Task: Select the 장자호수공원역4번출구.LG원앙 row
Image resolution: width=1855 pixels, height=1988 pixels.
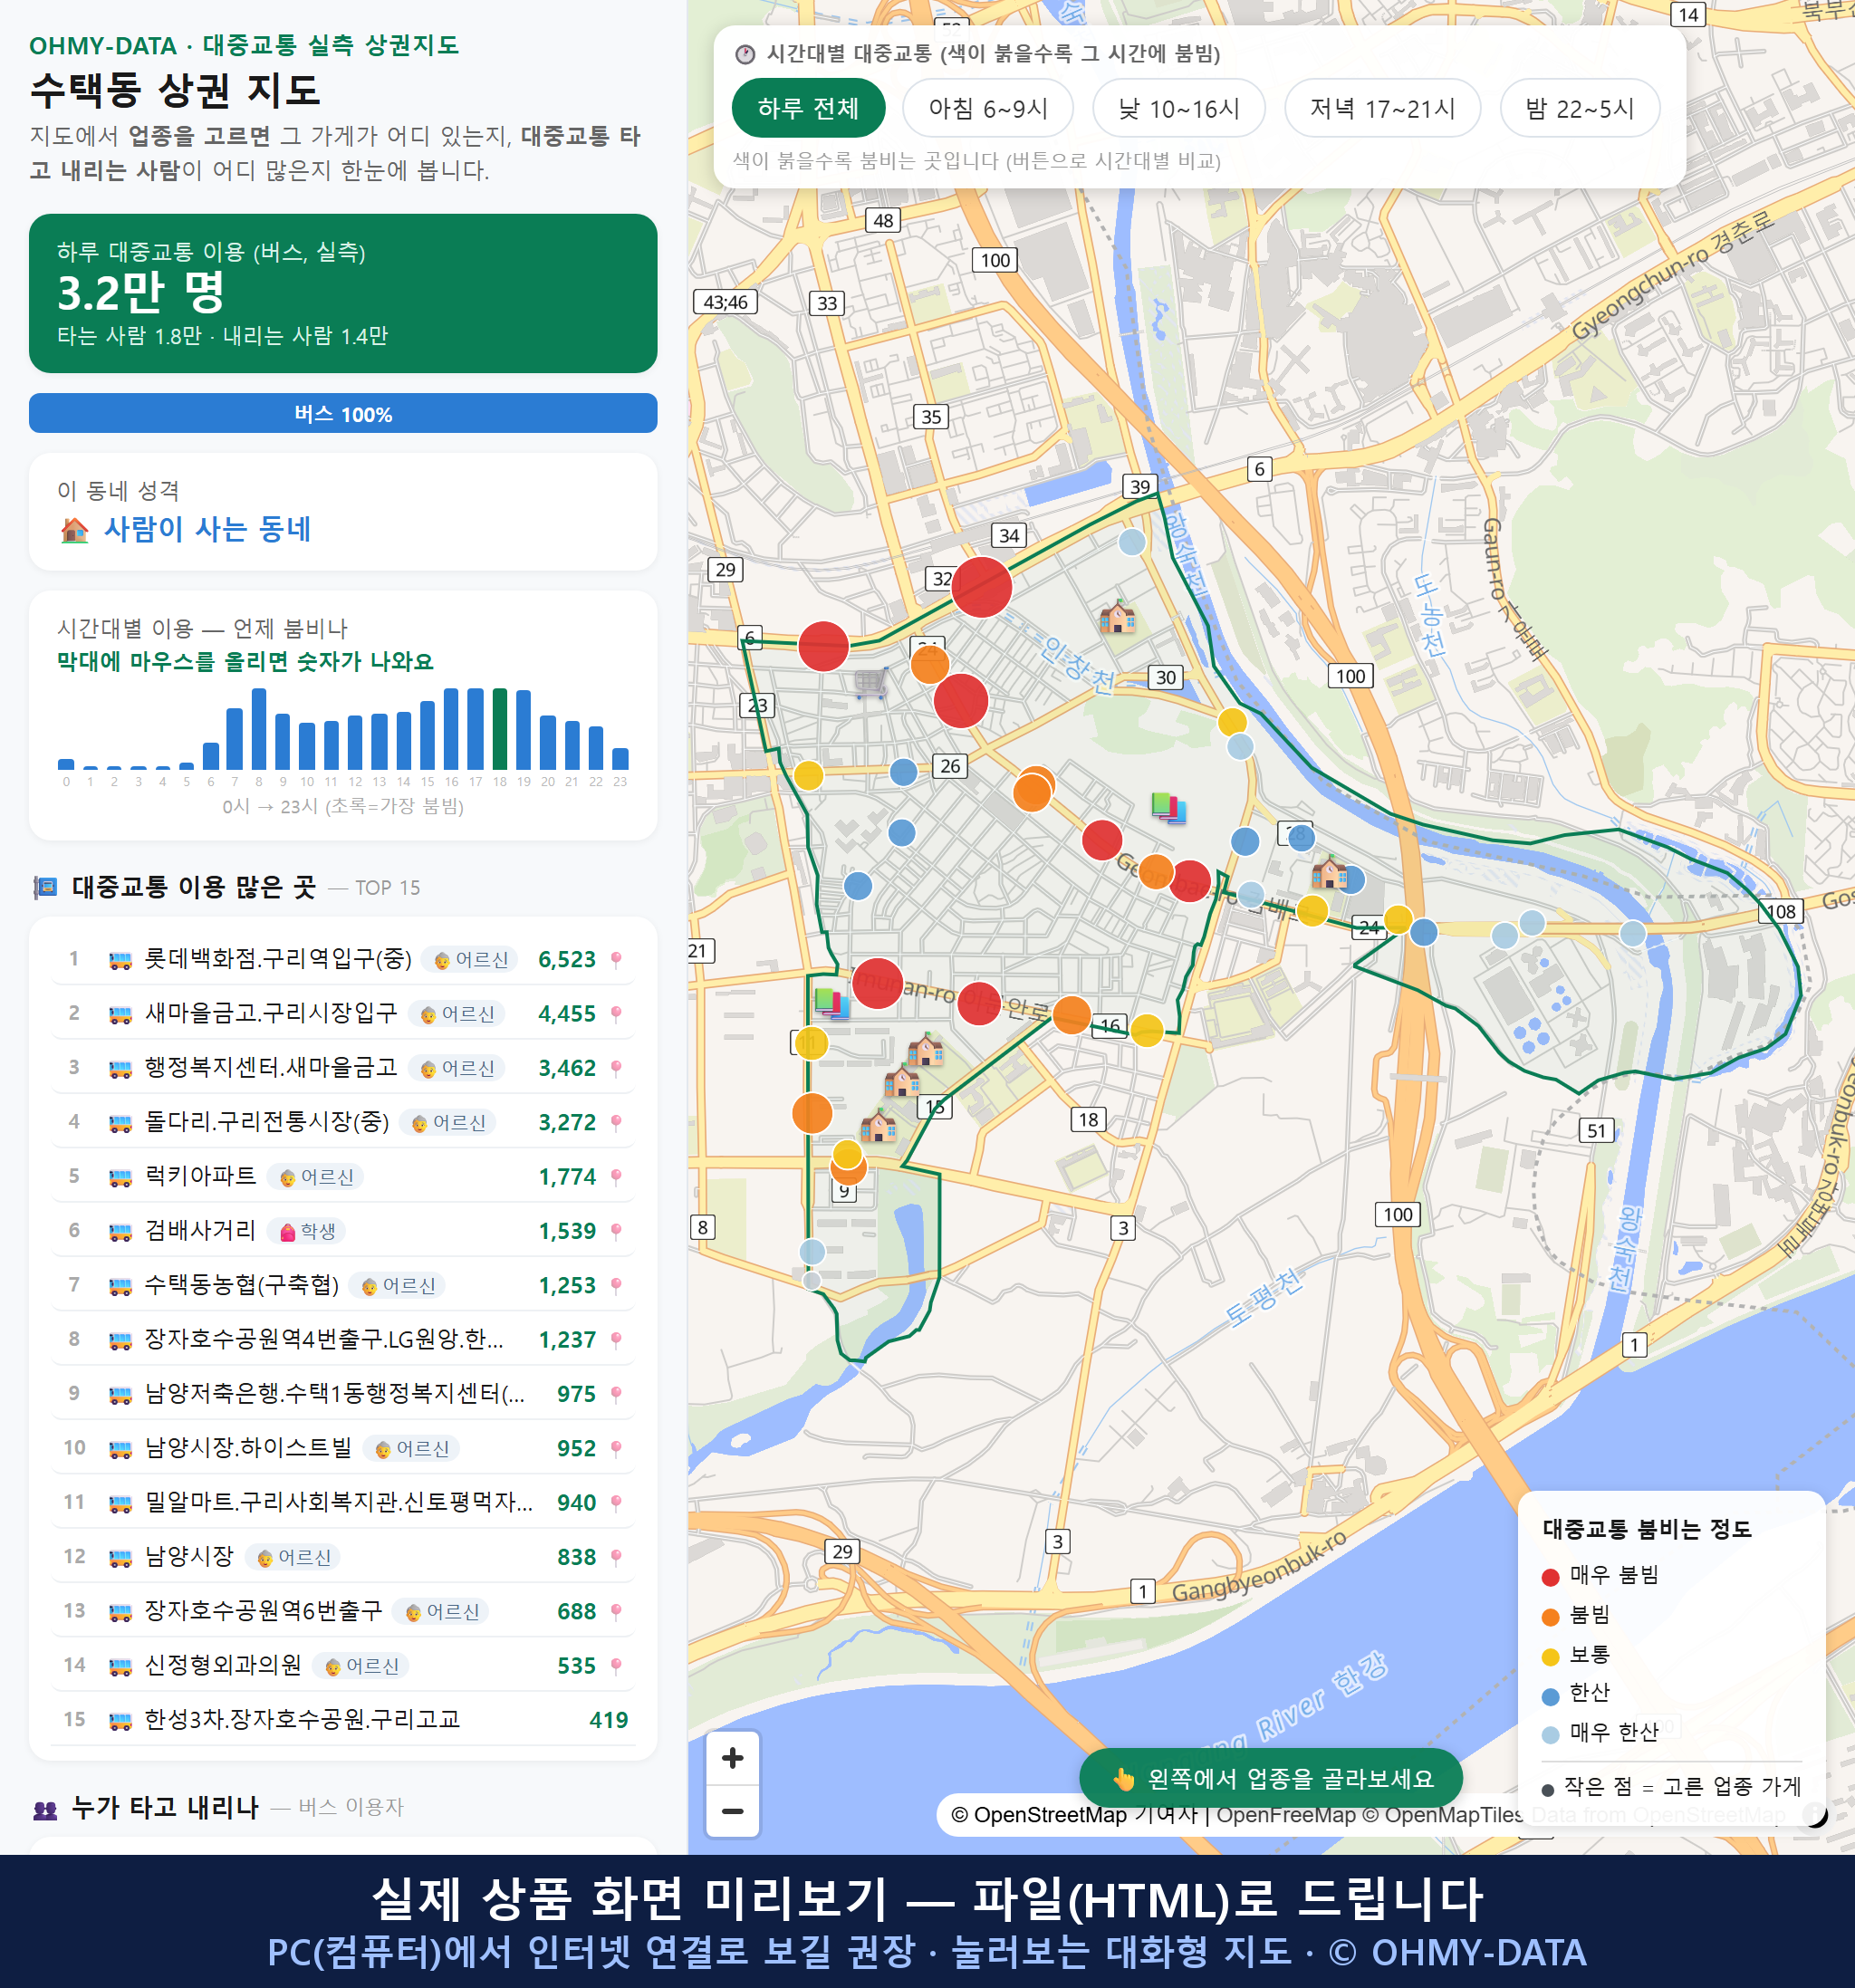Action: click(x=343, y=1339)
